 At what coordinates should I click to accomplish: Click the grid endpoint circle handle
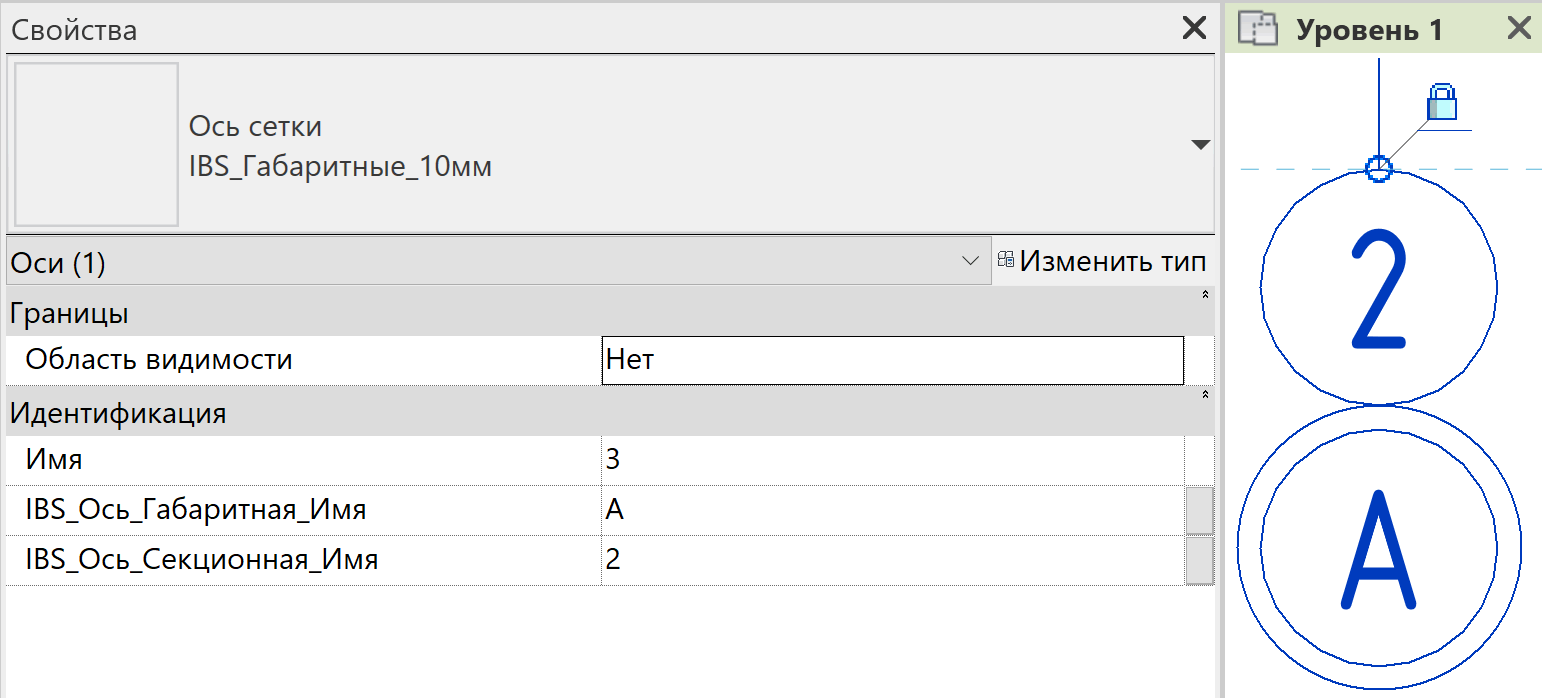(1379, 169)
